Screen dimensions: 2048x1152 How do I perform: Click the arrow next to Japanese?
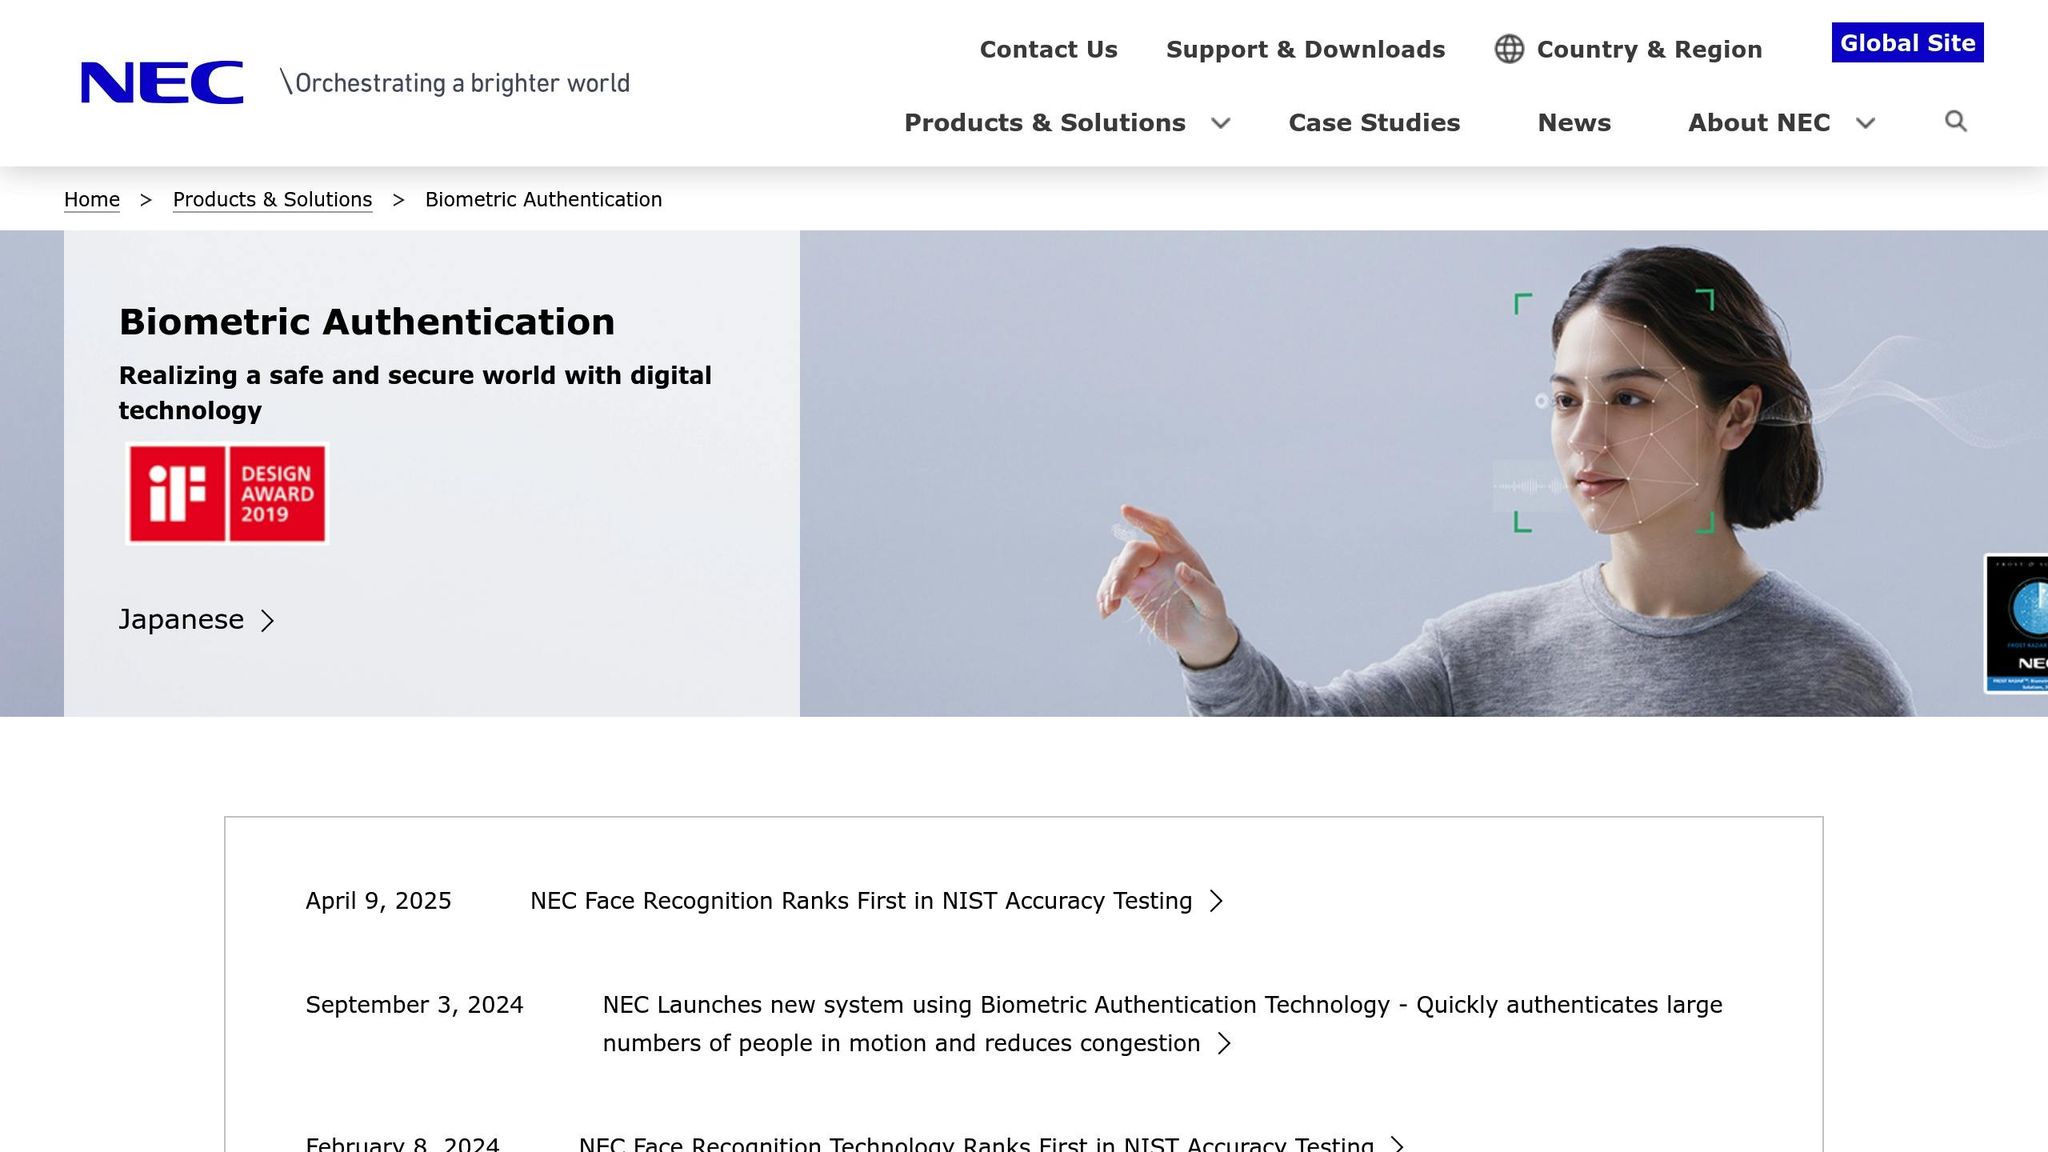(x=267, y=621)
